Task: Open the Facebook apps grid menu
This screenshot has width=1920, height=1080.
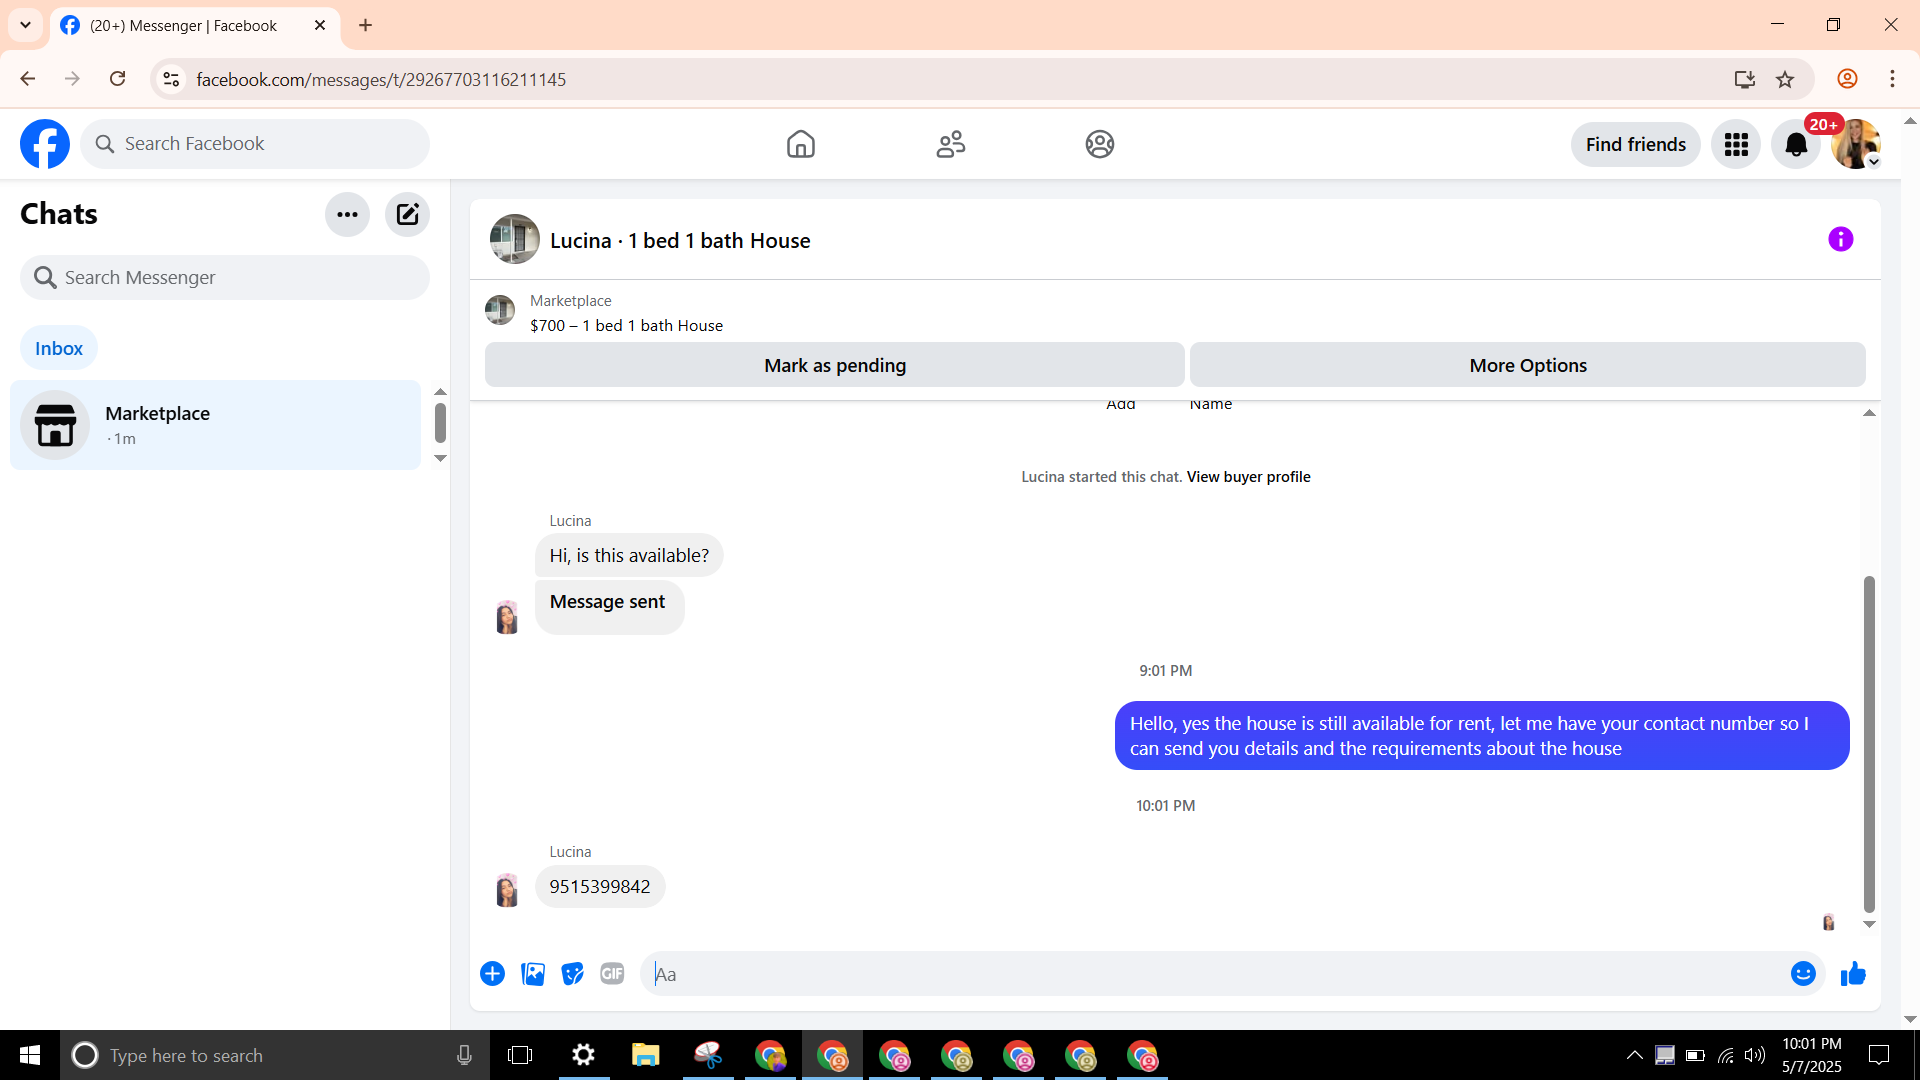Action: (x=1736, y=144)
